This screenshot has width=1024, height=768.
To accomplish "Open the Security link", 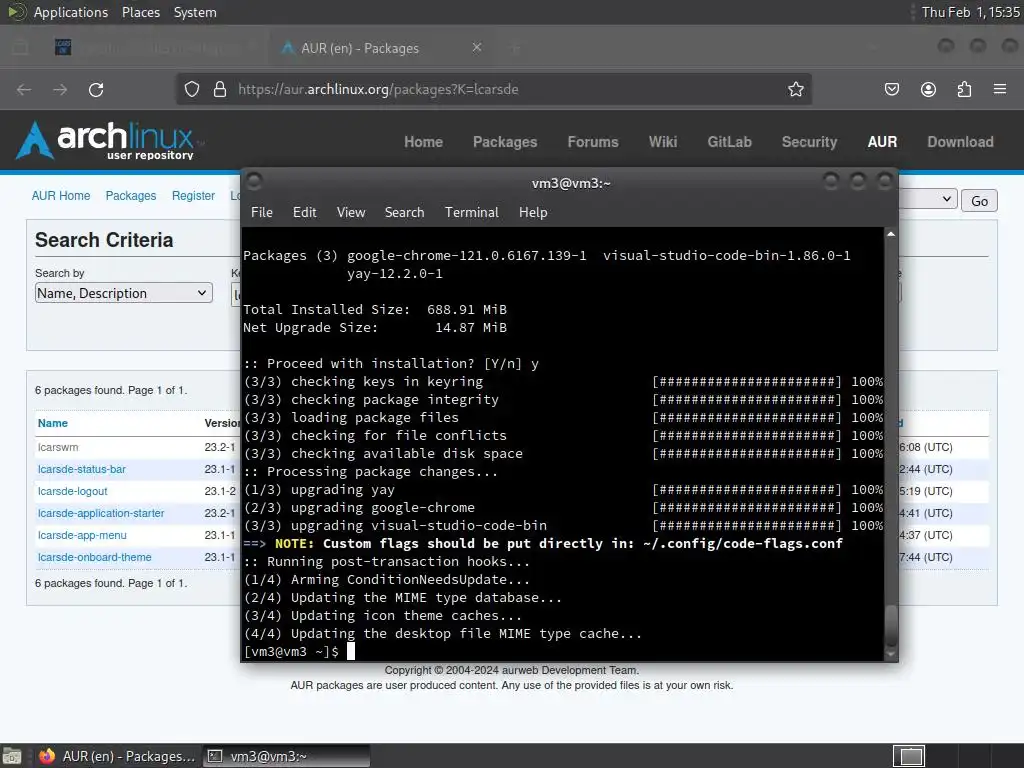I will [x=809, y=142].
